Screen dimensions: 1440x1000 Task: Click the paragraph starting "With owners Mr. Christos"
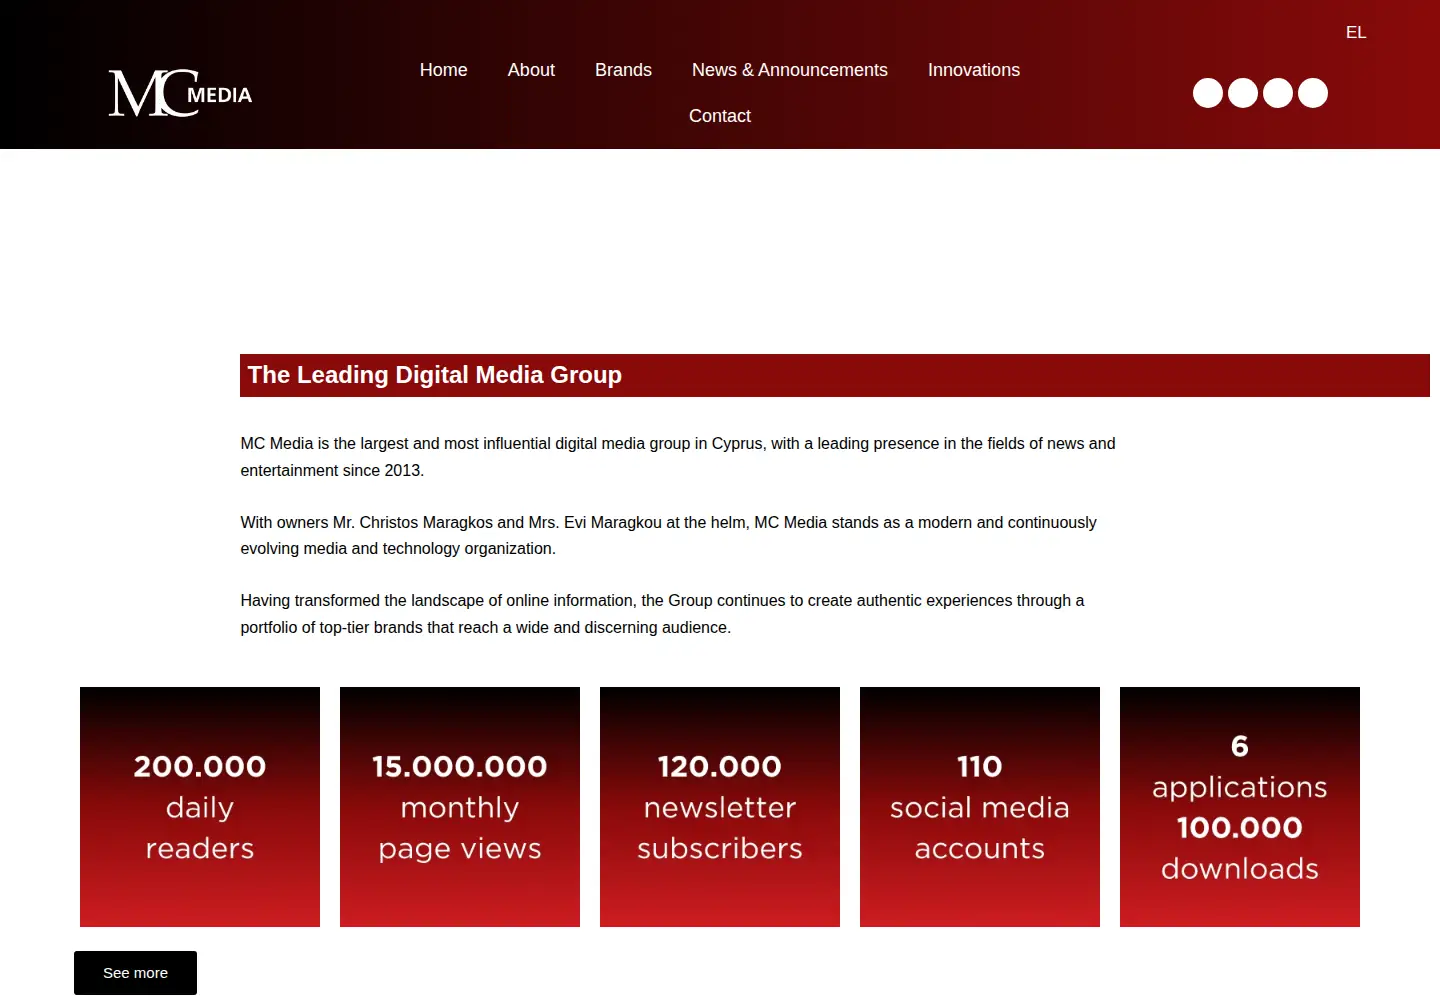point(668,535)
